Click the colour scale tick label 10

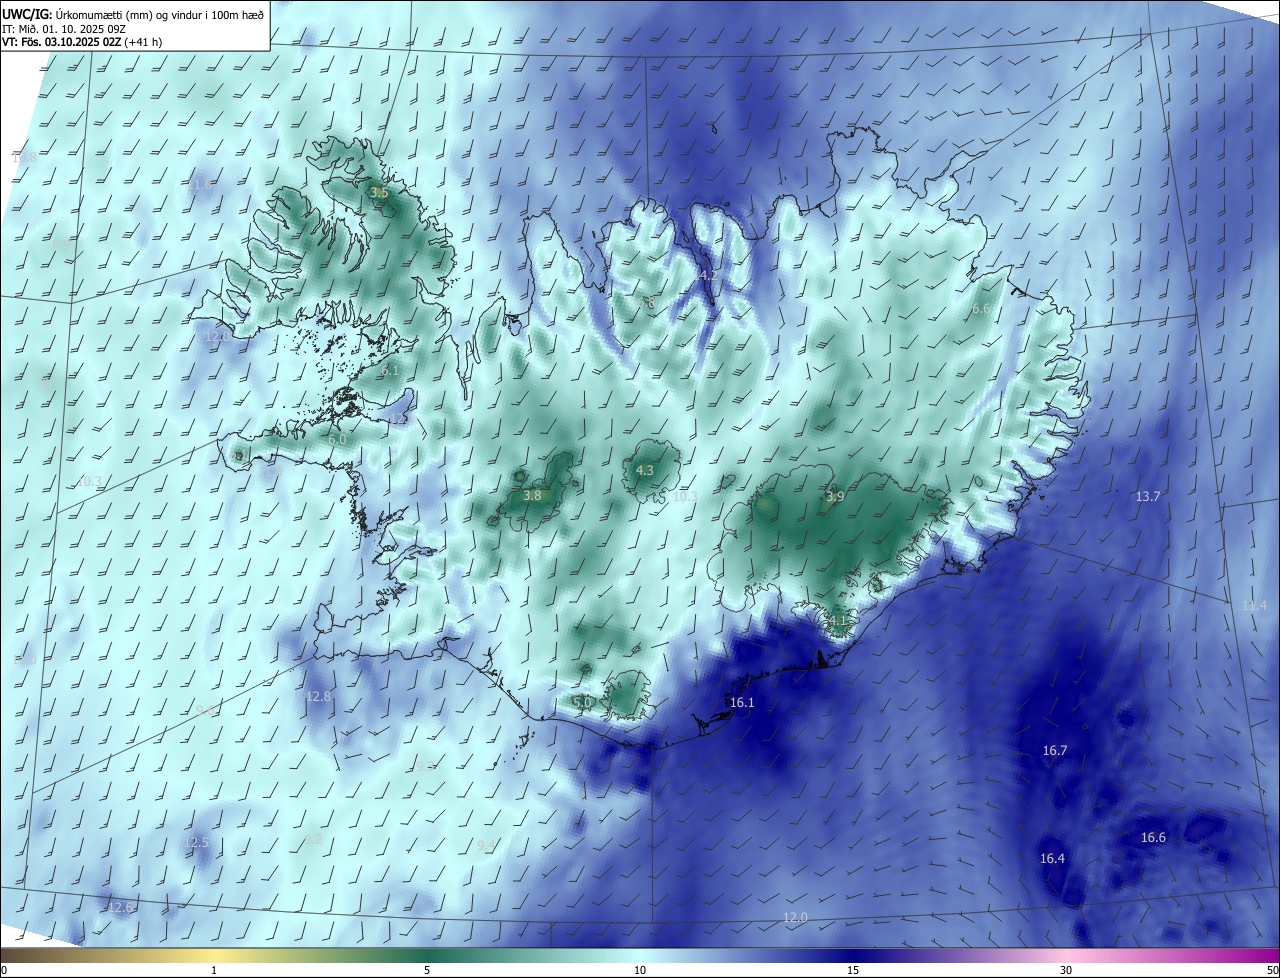click(640, 971)
